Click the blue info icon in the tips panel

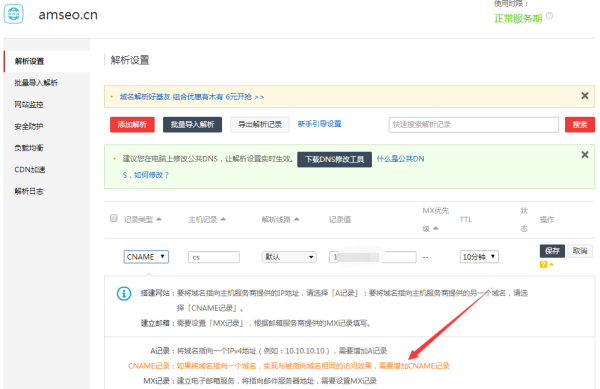[x=124, y=293]
